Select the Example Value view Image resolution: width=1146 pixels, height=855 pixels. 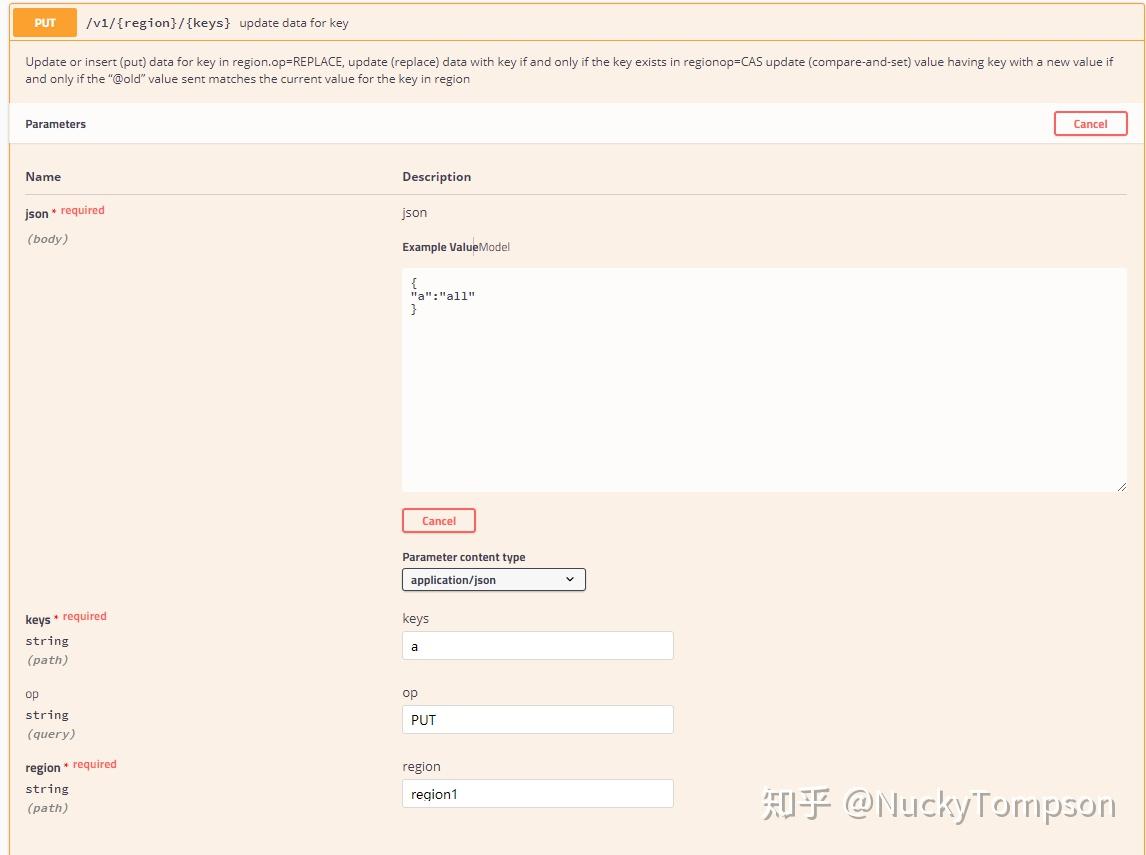438,247
